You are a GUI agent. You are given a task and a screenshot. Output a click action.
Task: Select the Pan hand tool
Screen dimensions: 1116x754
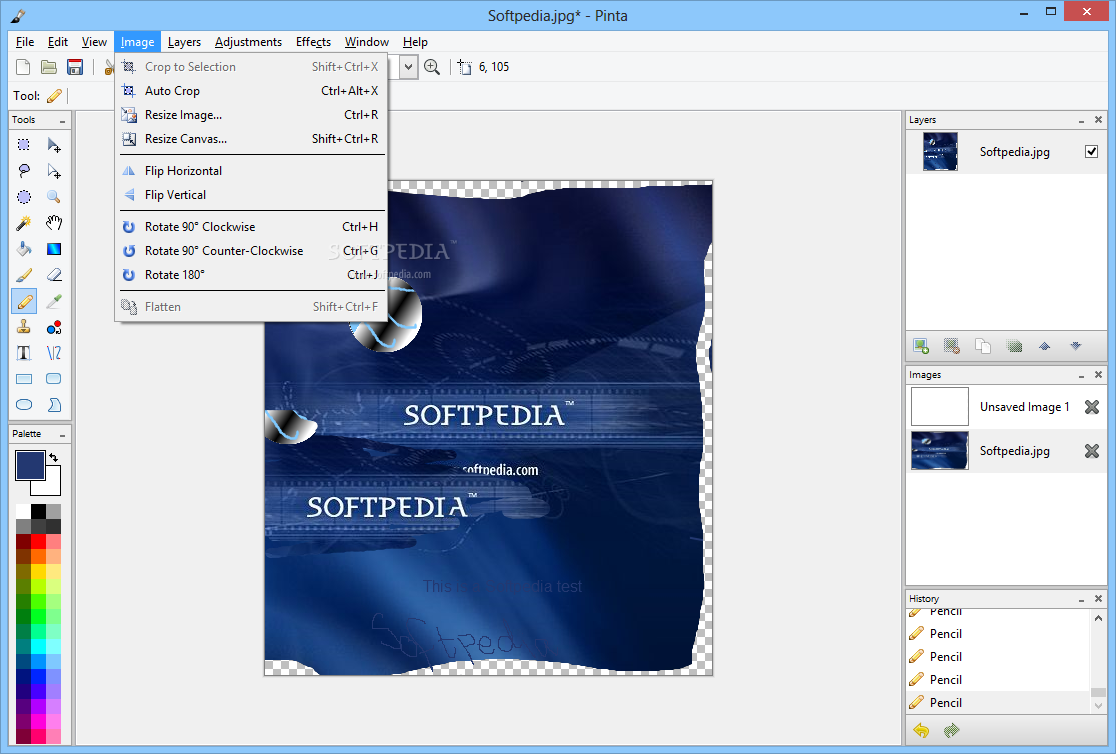pyautogui.click(x=53, y=224)
